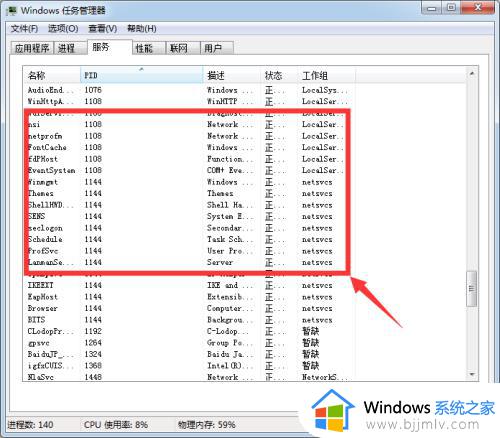This screenshot has height=438, width=500.
Task: Select the WinHttpA... service row
Action: pos(188,101)
